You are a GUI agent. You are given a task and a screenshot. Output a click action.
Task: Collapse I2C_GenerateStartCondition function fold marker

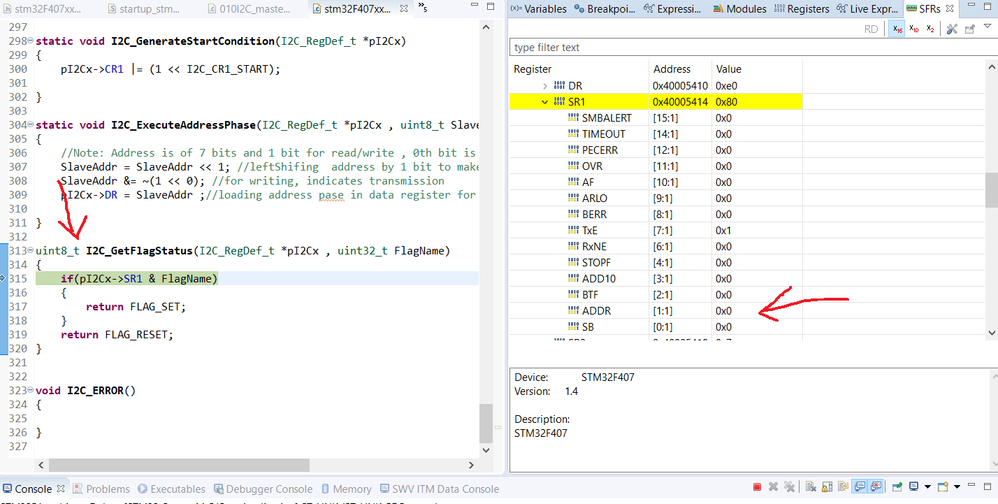[31, 41]
